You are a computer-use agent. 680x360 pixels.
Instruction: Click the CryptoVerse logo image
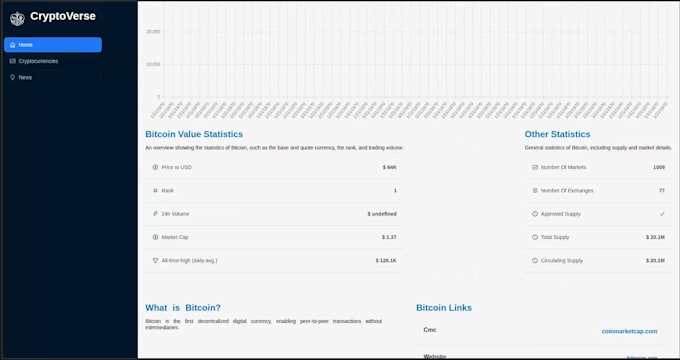tap(17, 19)
